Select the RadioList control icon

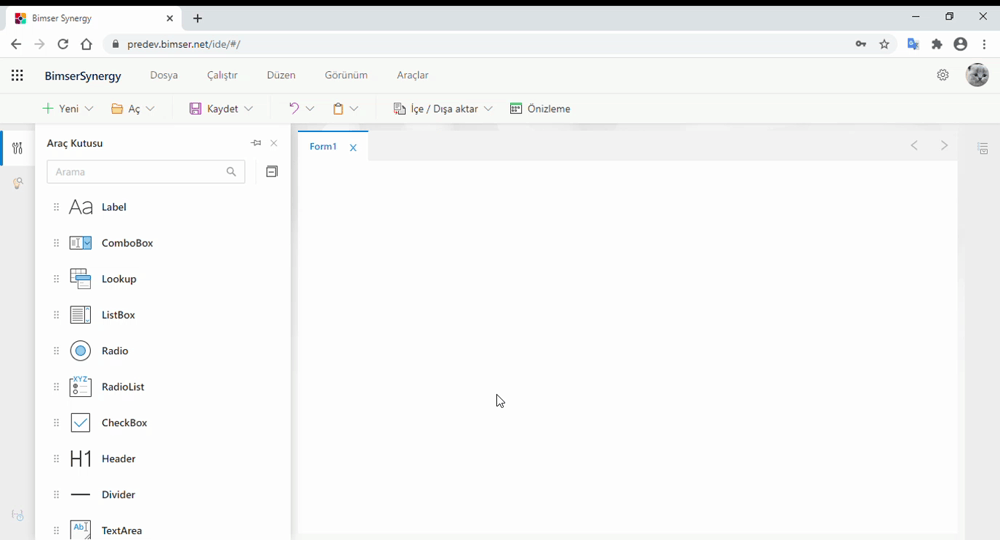click(80, 387)
